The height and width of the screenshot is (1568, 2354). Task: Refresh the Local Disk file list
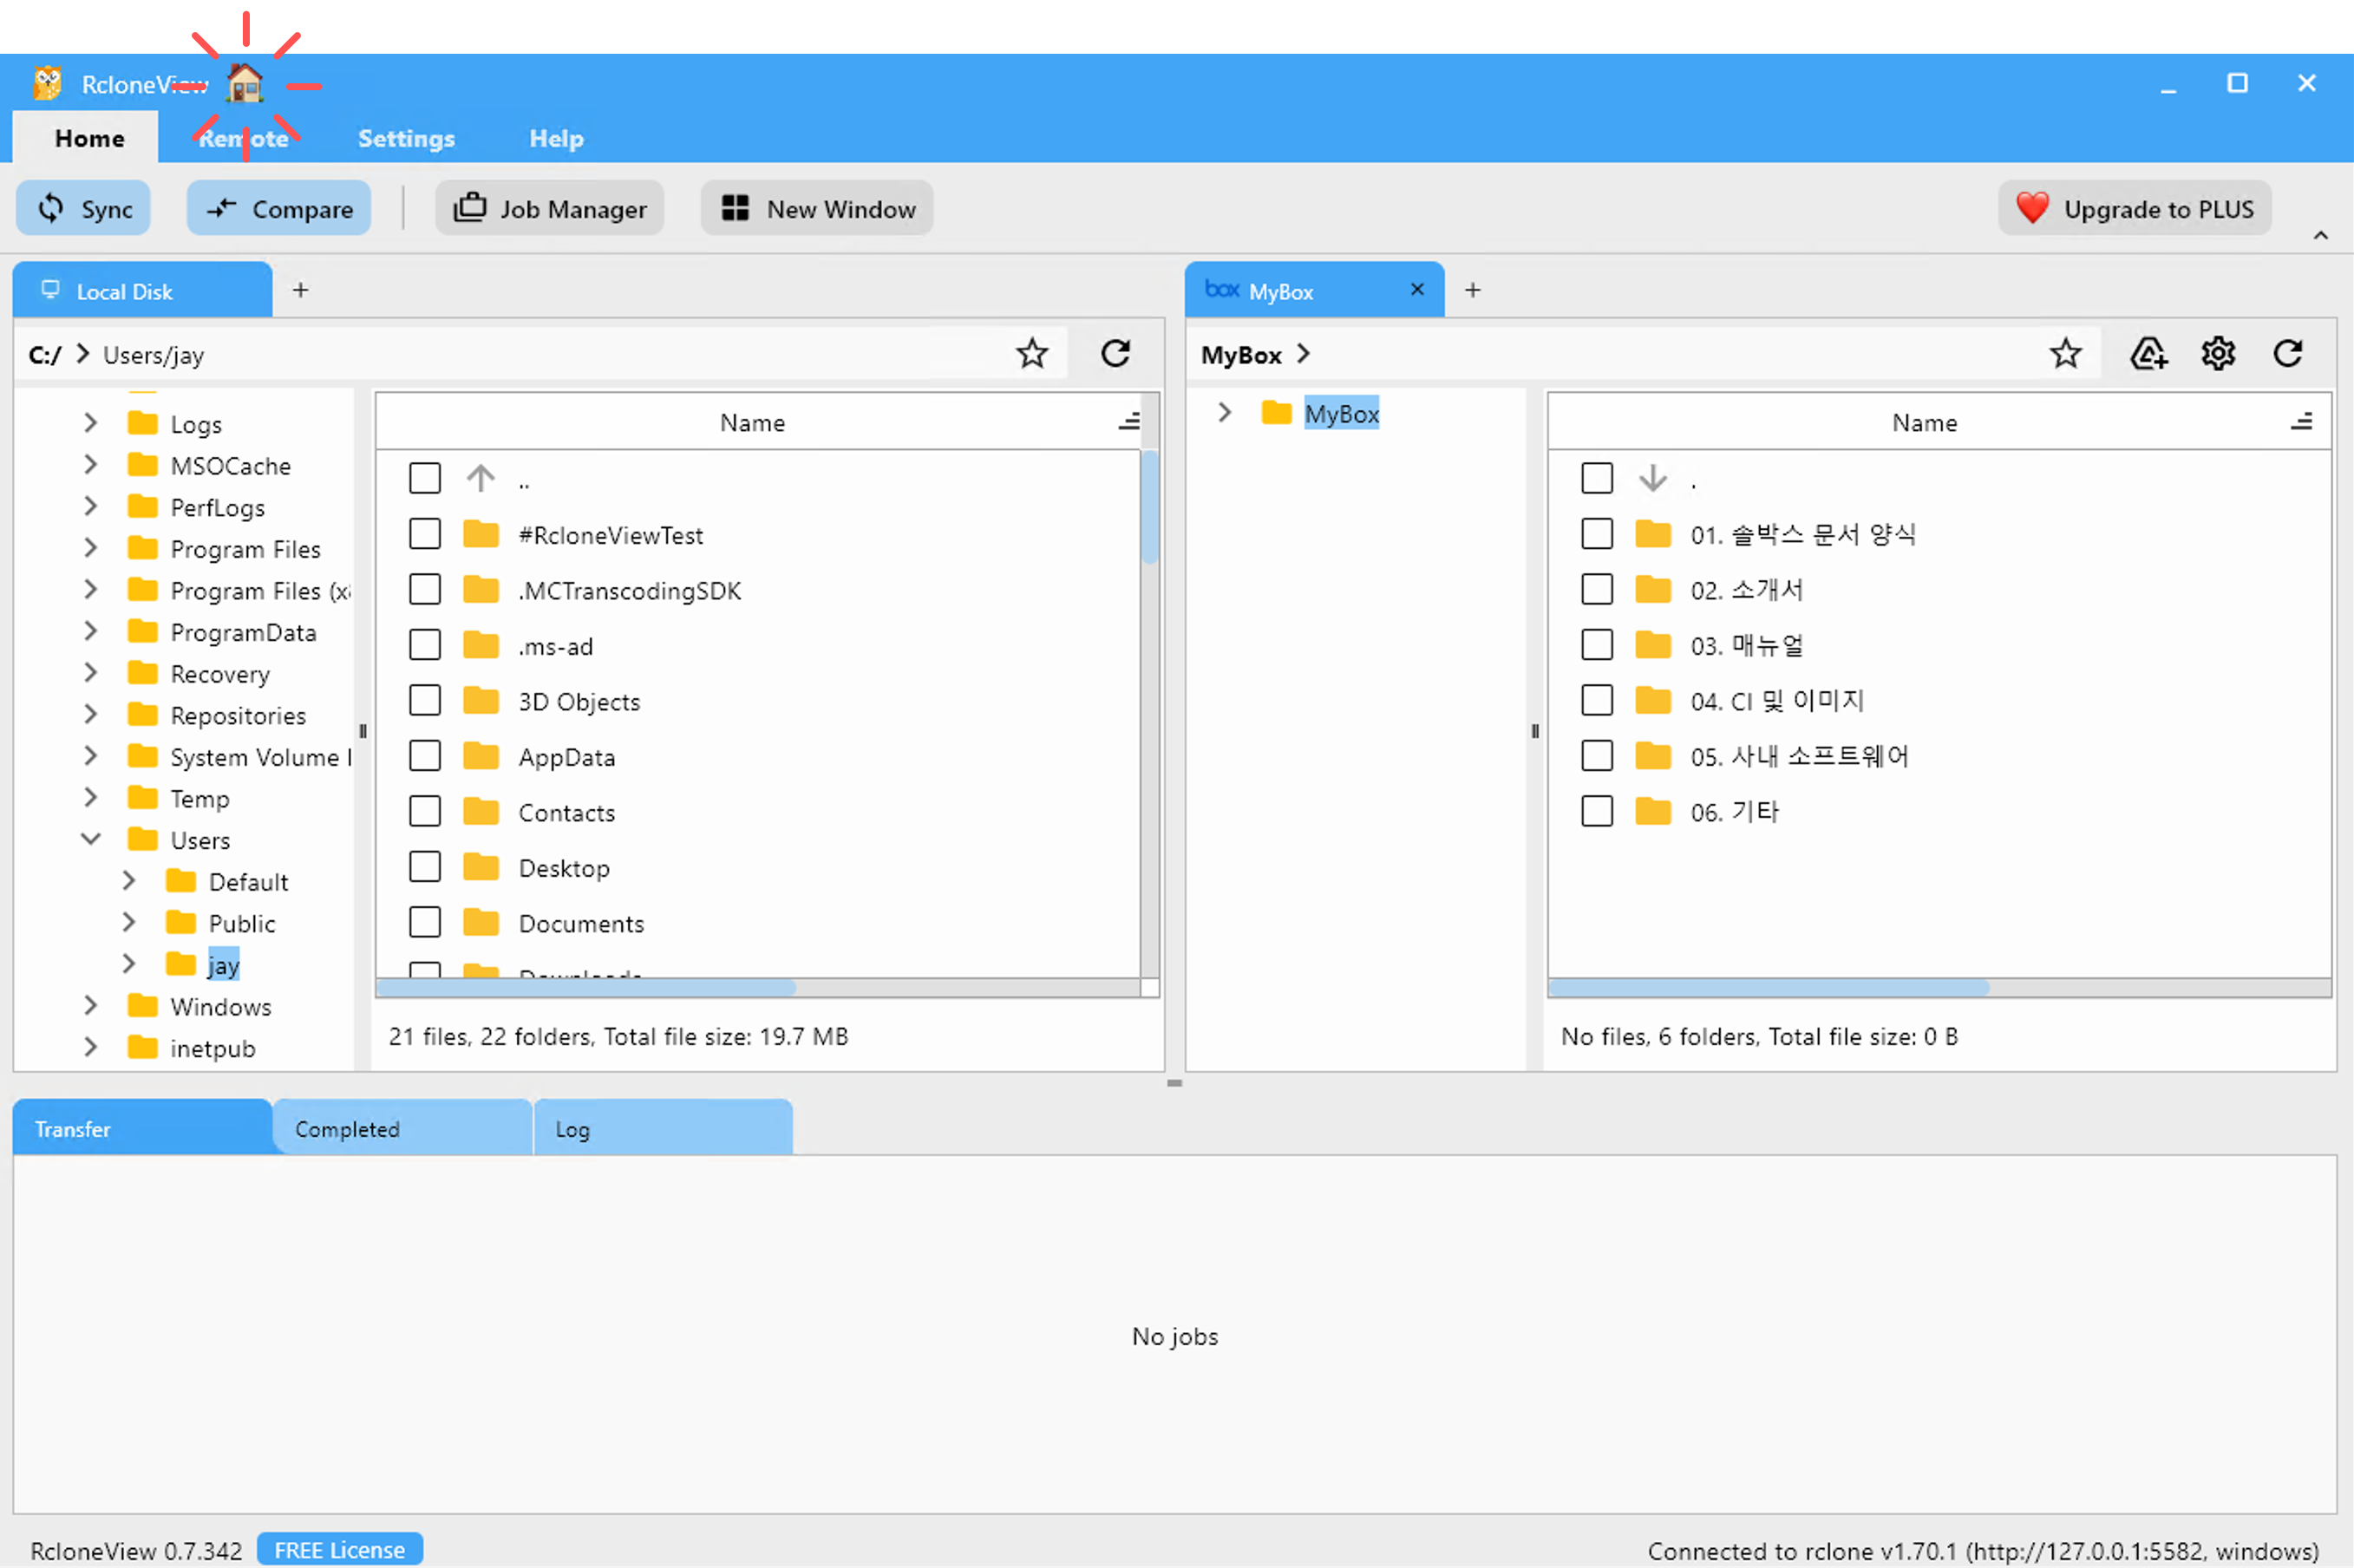(x=1116, y=353)
